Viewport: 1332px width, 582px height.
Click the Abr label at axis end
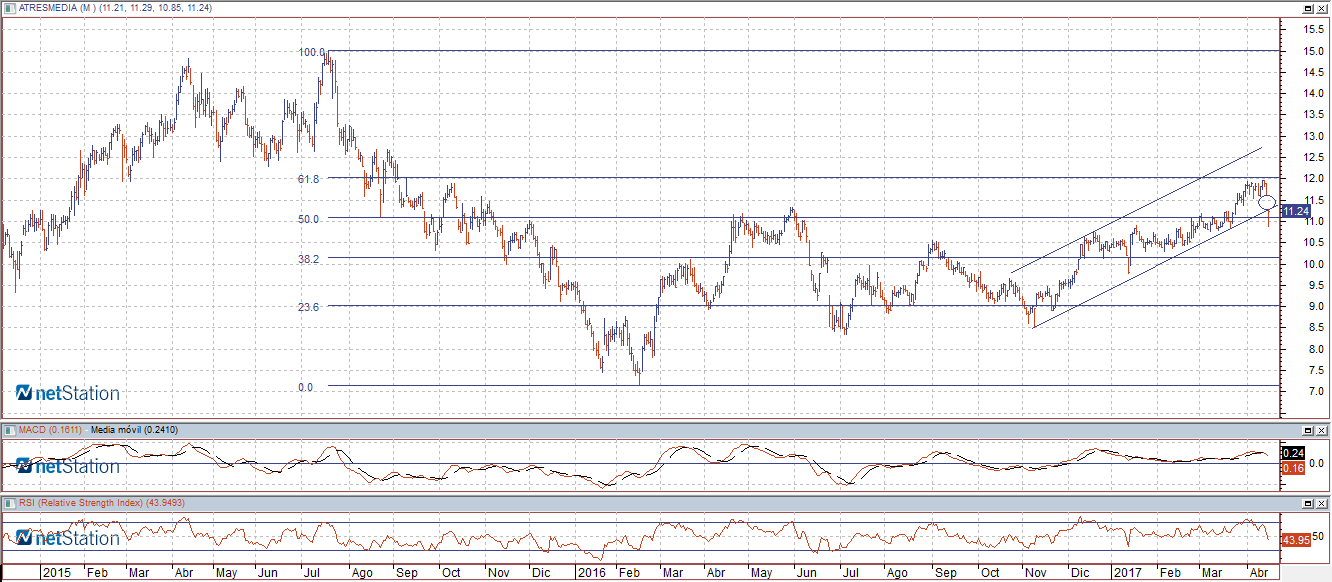[1257, 573]
